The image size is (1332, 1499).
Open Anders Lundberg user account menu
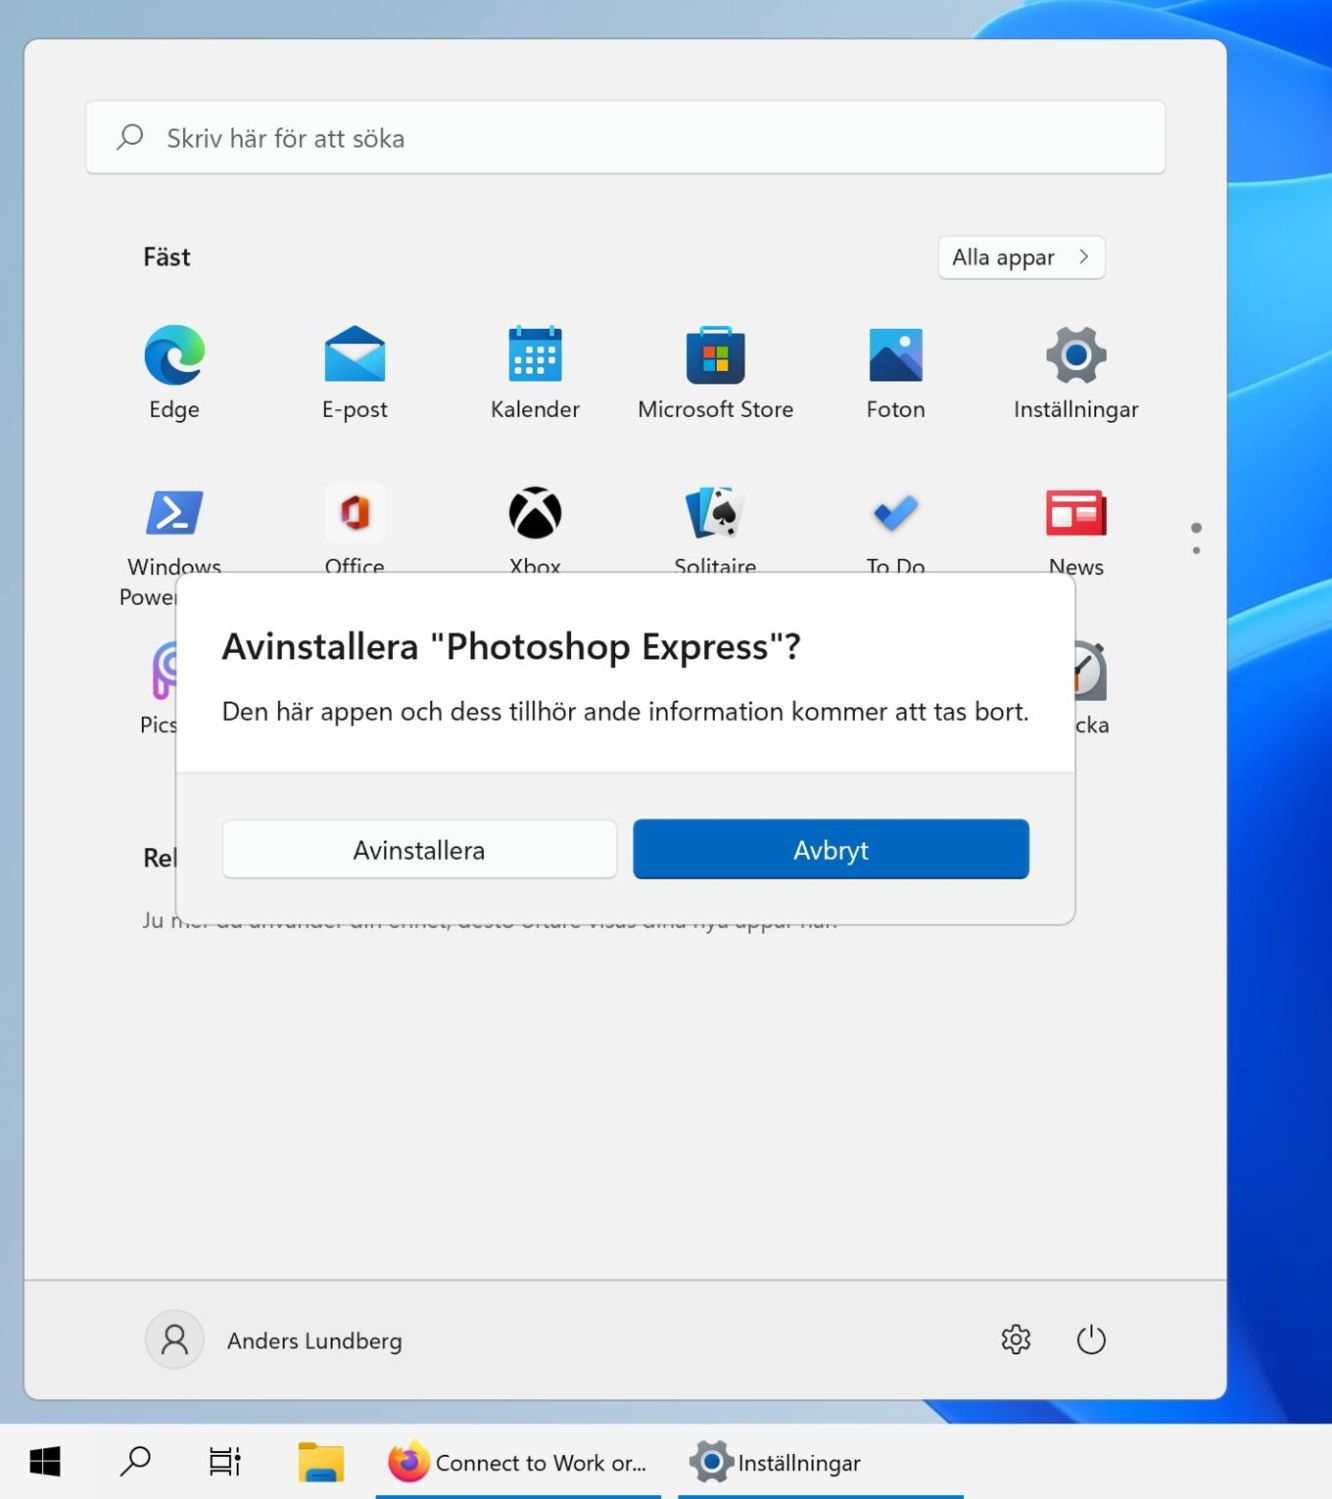(x=275, y=1340)
